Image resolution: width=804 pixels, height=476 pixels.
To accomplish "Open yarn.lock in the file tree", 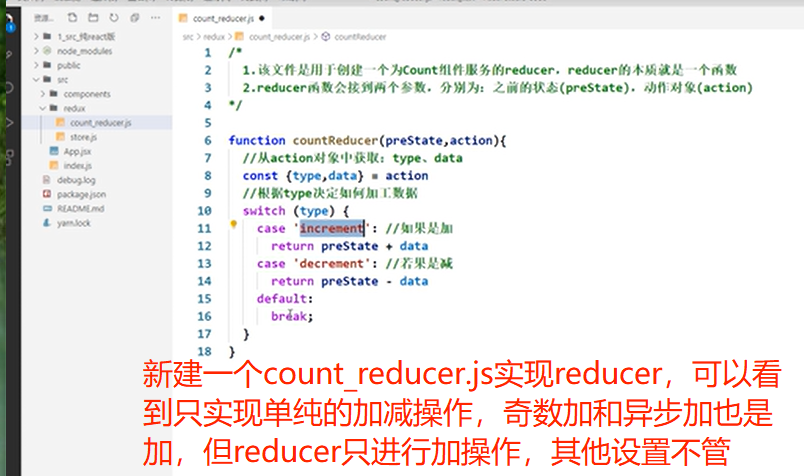I will coord(73,223).
